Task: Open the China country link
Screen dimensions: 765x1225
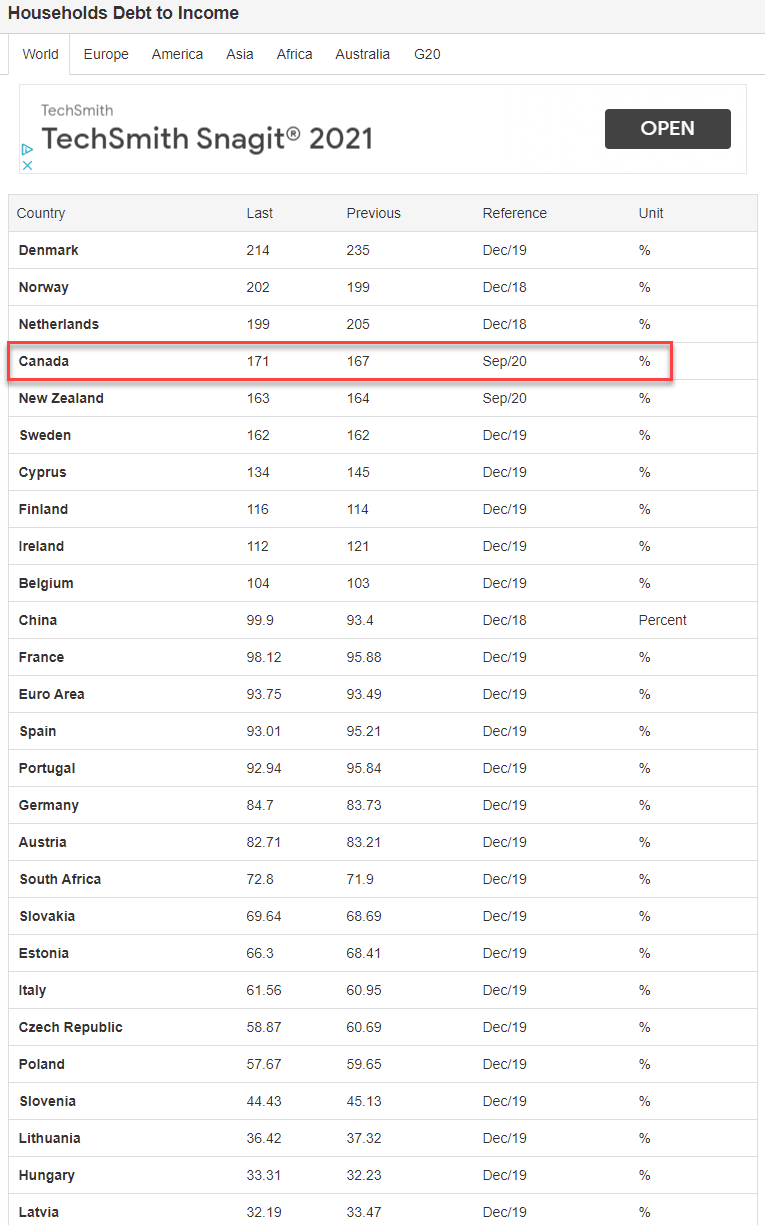Action: tap(38, 620)
